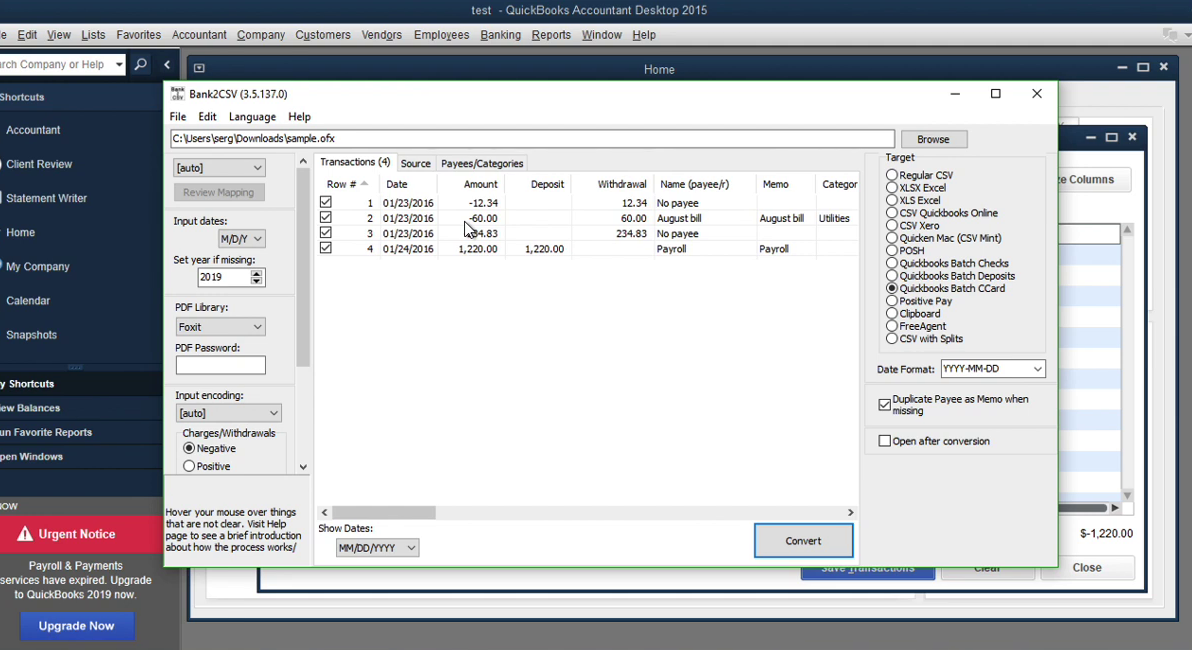Open Snapshots in the sidebar
1192x650 pixels.
pos(31,335)
